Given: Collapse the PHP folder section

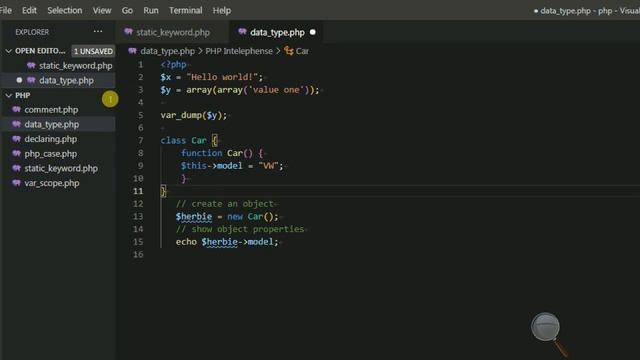Looking at the screenshot, I should [x=9, y=95].
